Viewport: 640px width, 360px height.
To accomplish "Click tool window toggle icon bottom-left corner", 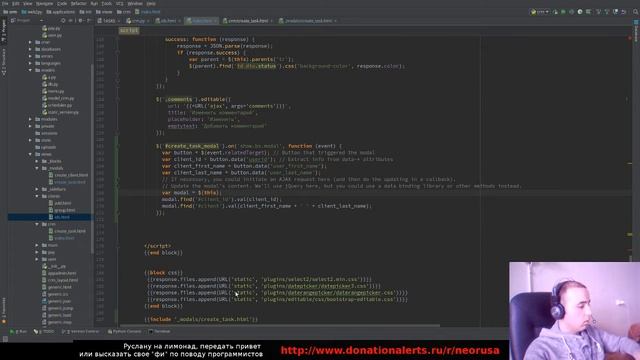I will [x=4, y=338].
